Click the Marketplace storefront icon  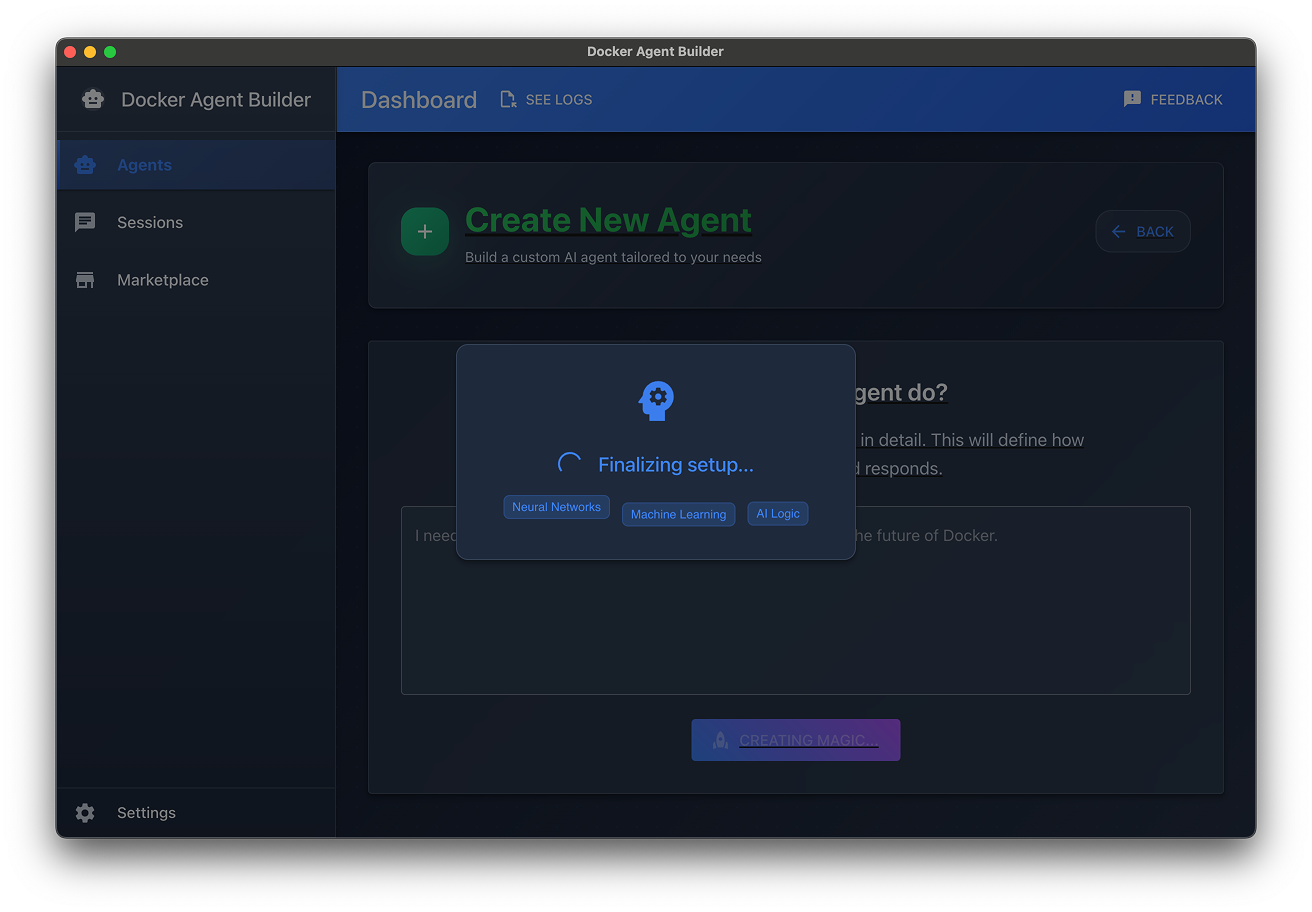(84, 280)
